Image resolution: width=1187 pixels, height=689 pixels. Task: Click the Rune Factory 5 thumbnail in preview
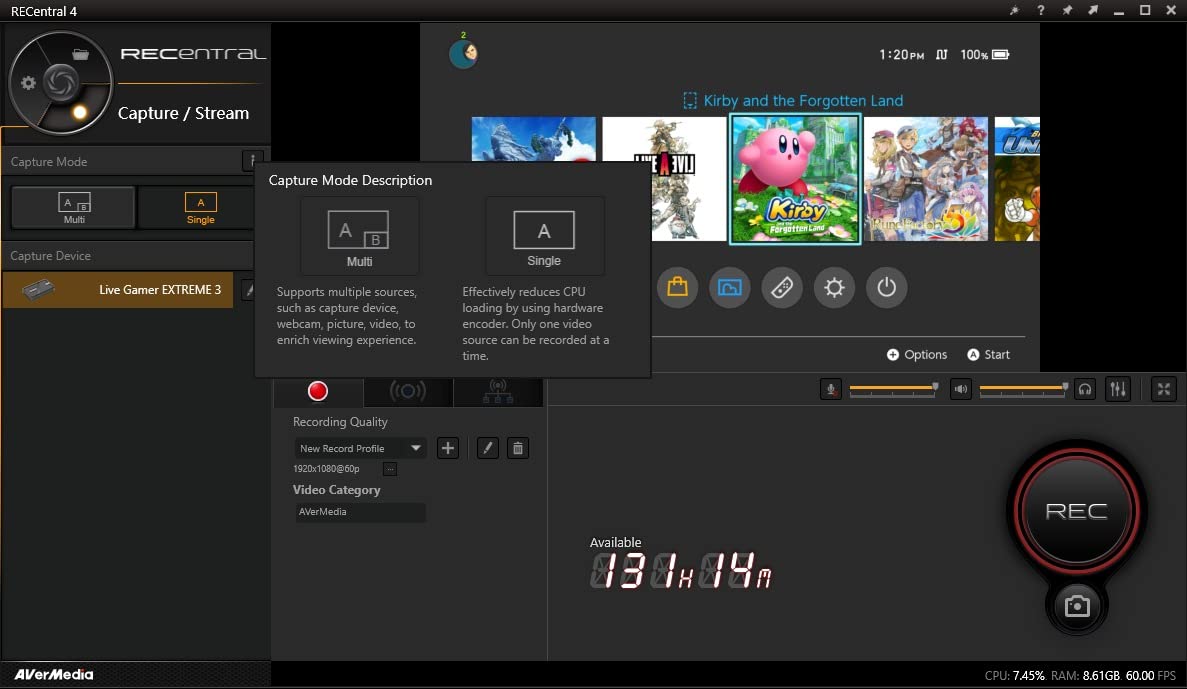tap(926, 179)
